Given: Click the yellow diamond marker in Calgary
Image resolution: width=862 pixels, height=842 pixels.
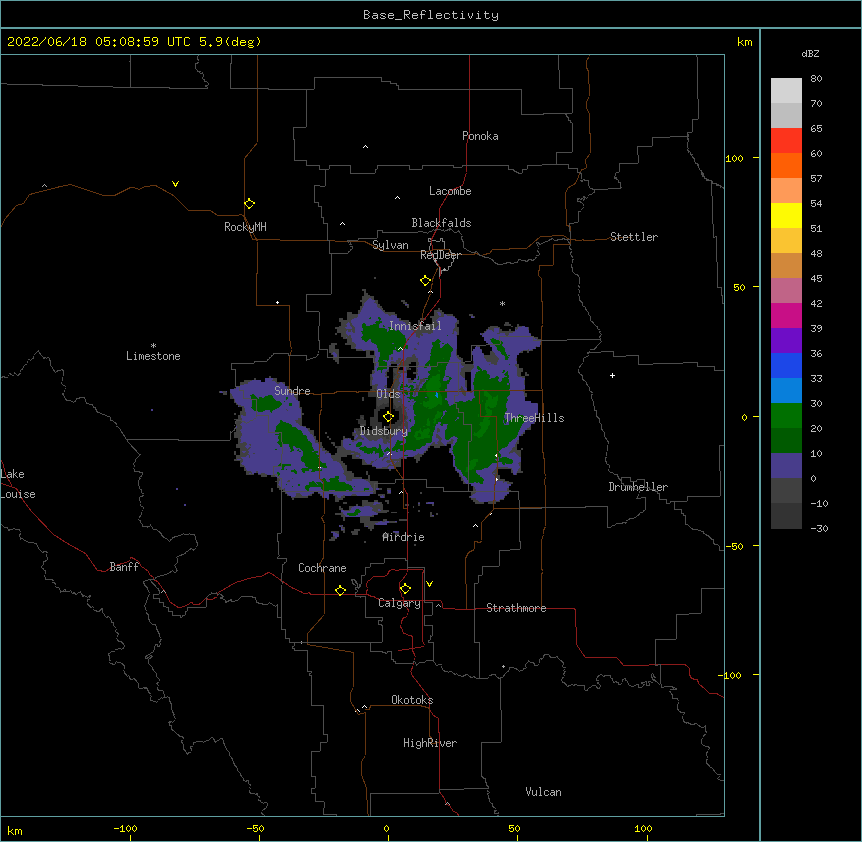Looking at the screenshot, I should (x=405, y=589).
